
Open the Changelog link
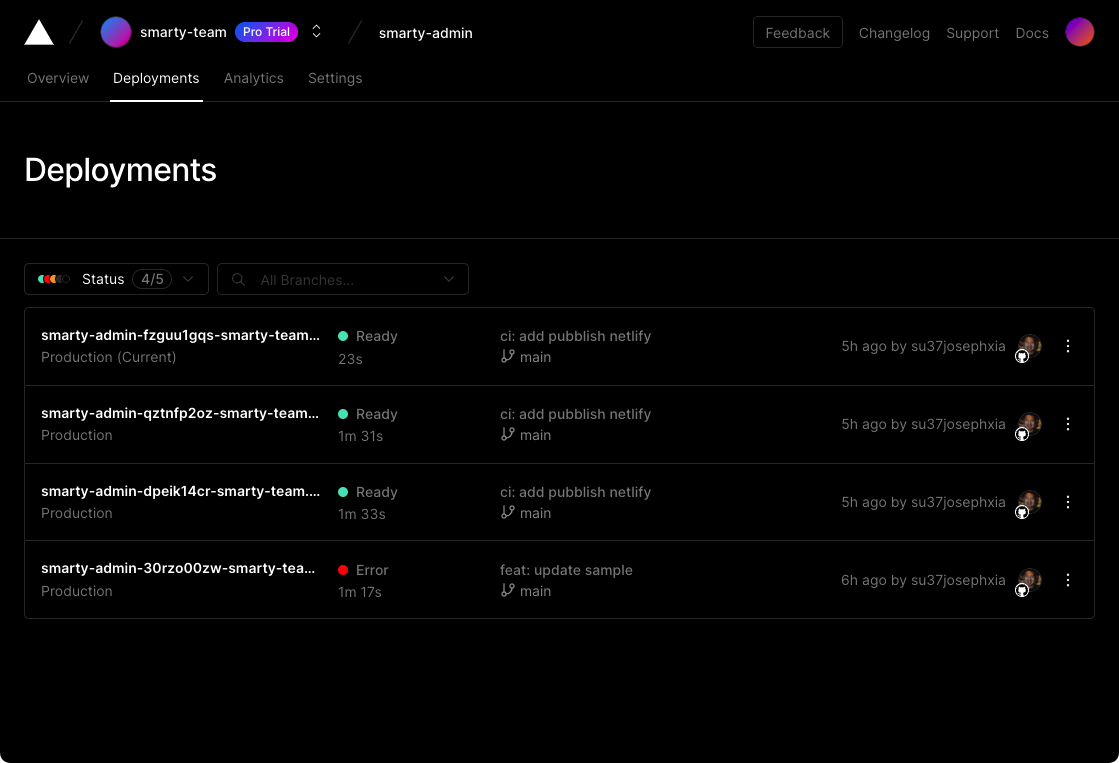[894, 33]
